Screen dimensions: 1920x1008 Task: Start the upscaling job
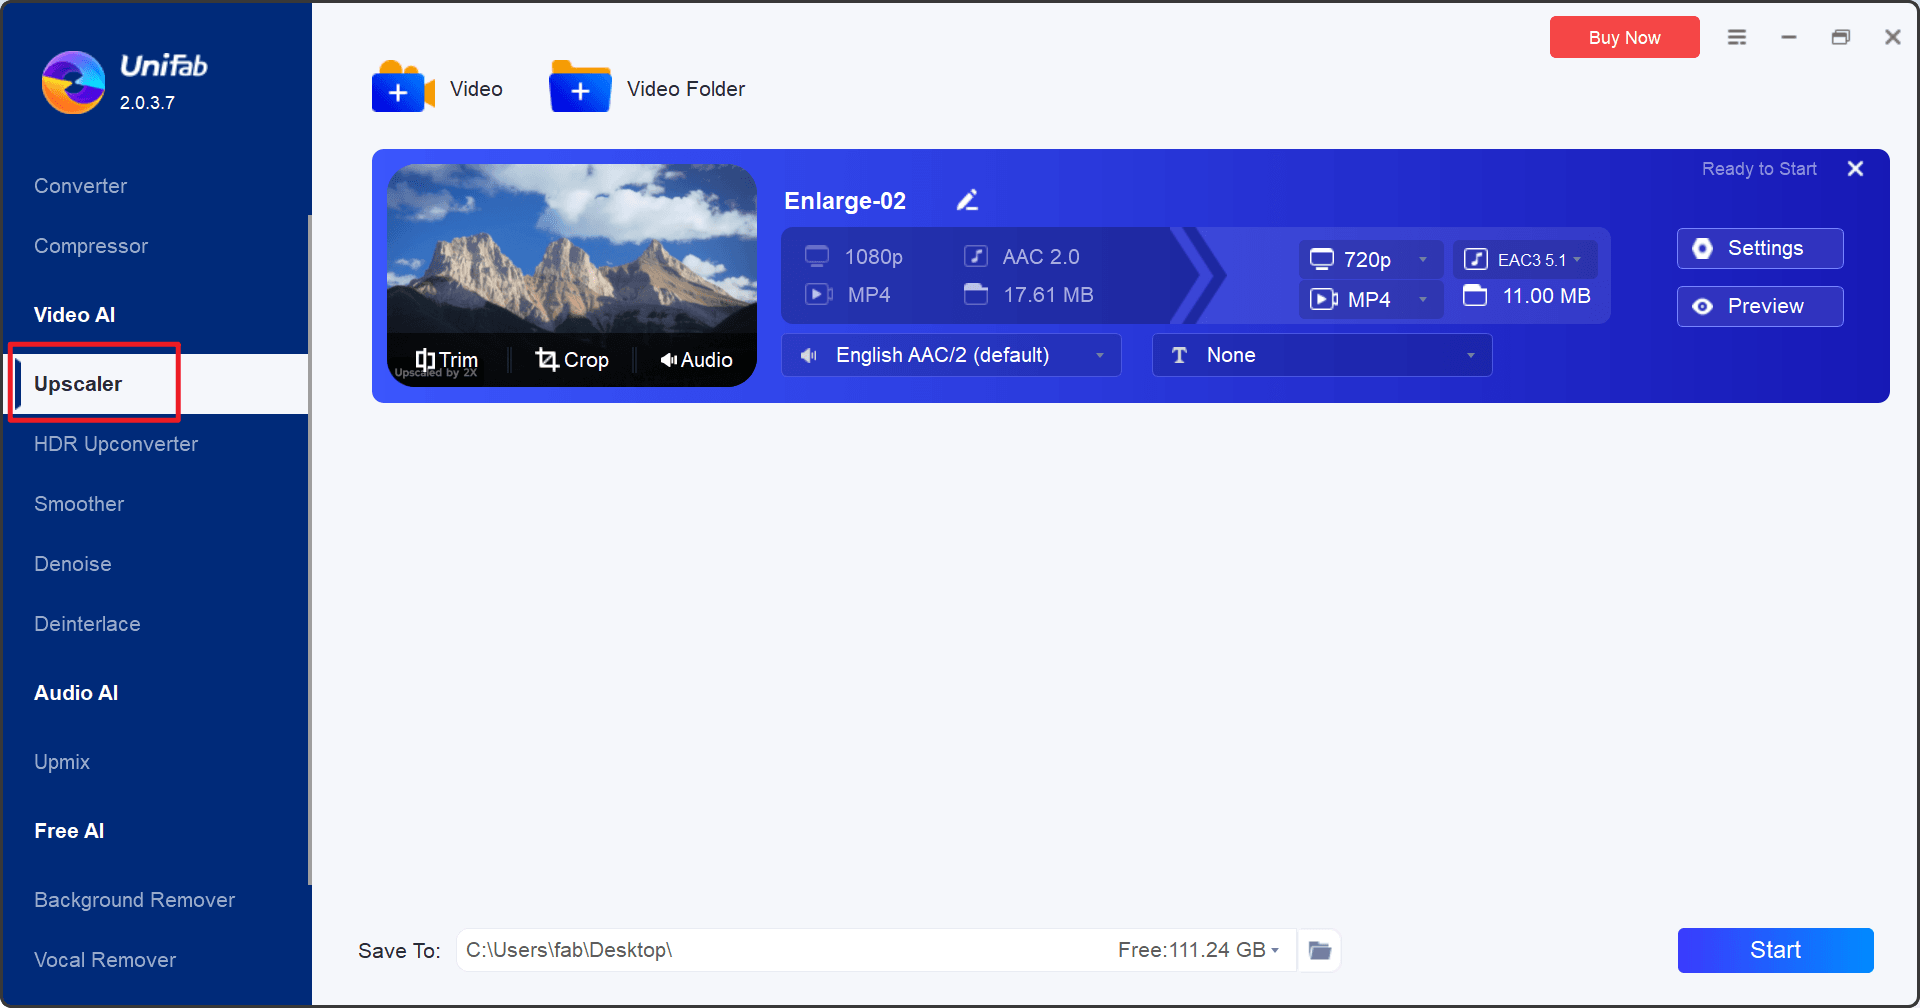[x=1775, y=950]
